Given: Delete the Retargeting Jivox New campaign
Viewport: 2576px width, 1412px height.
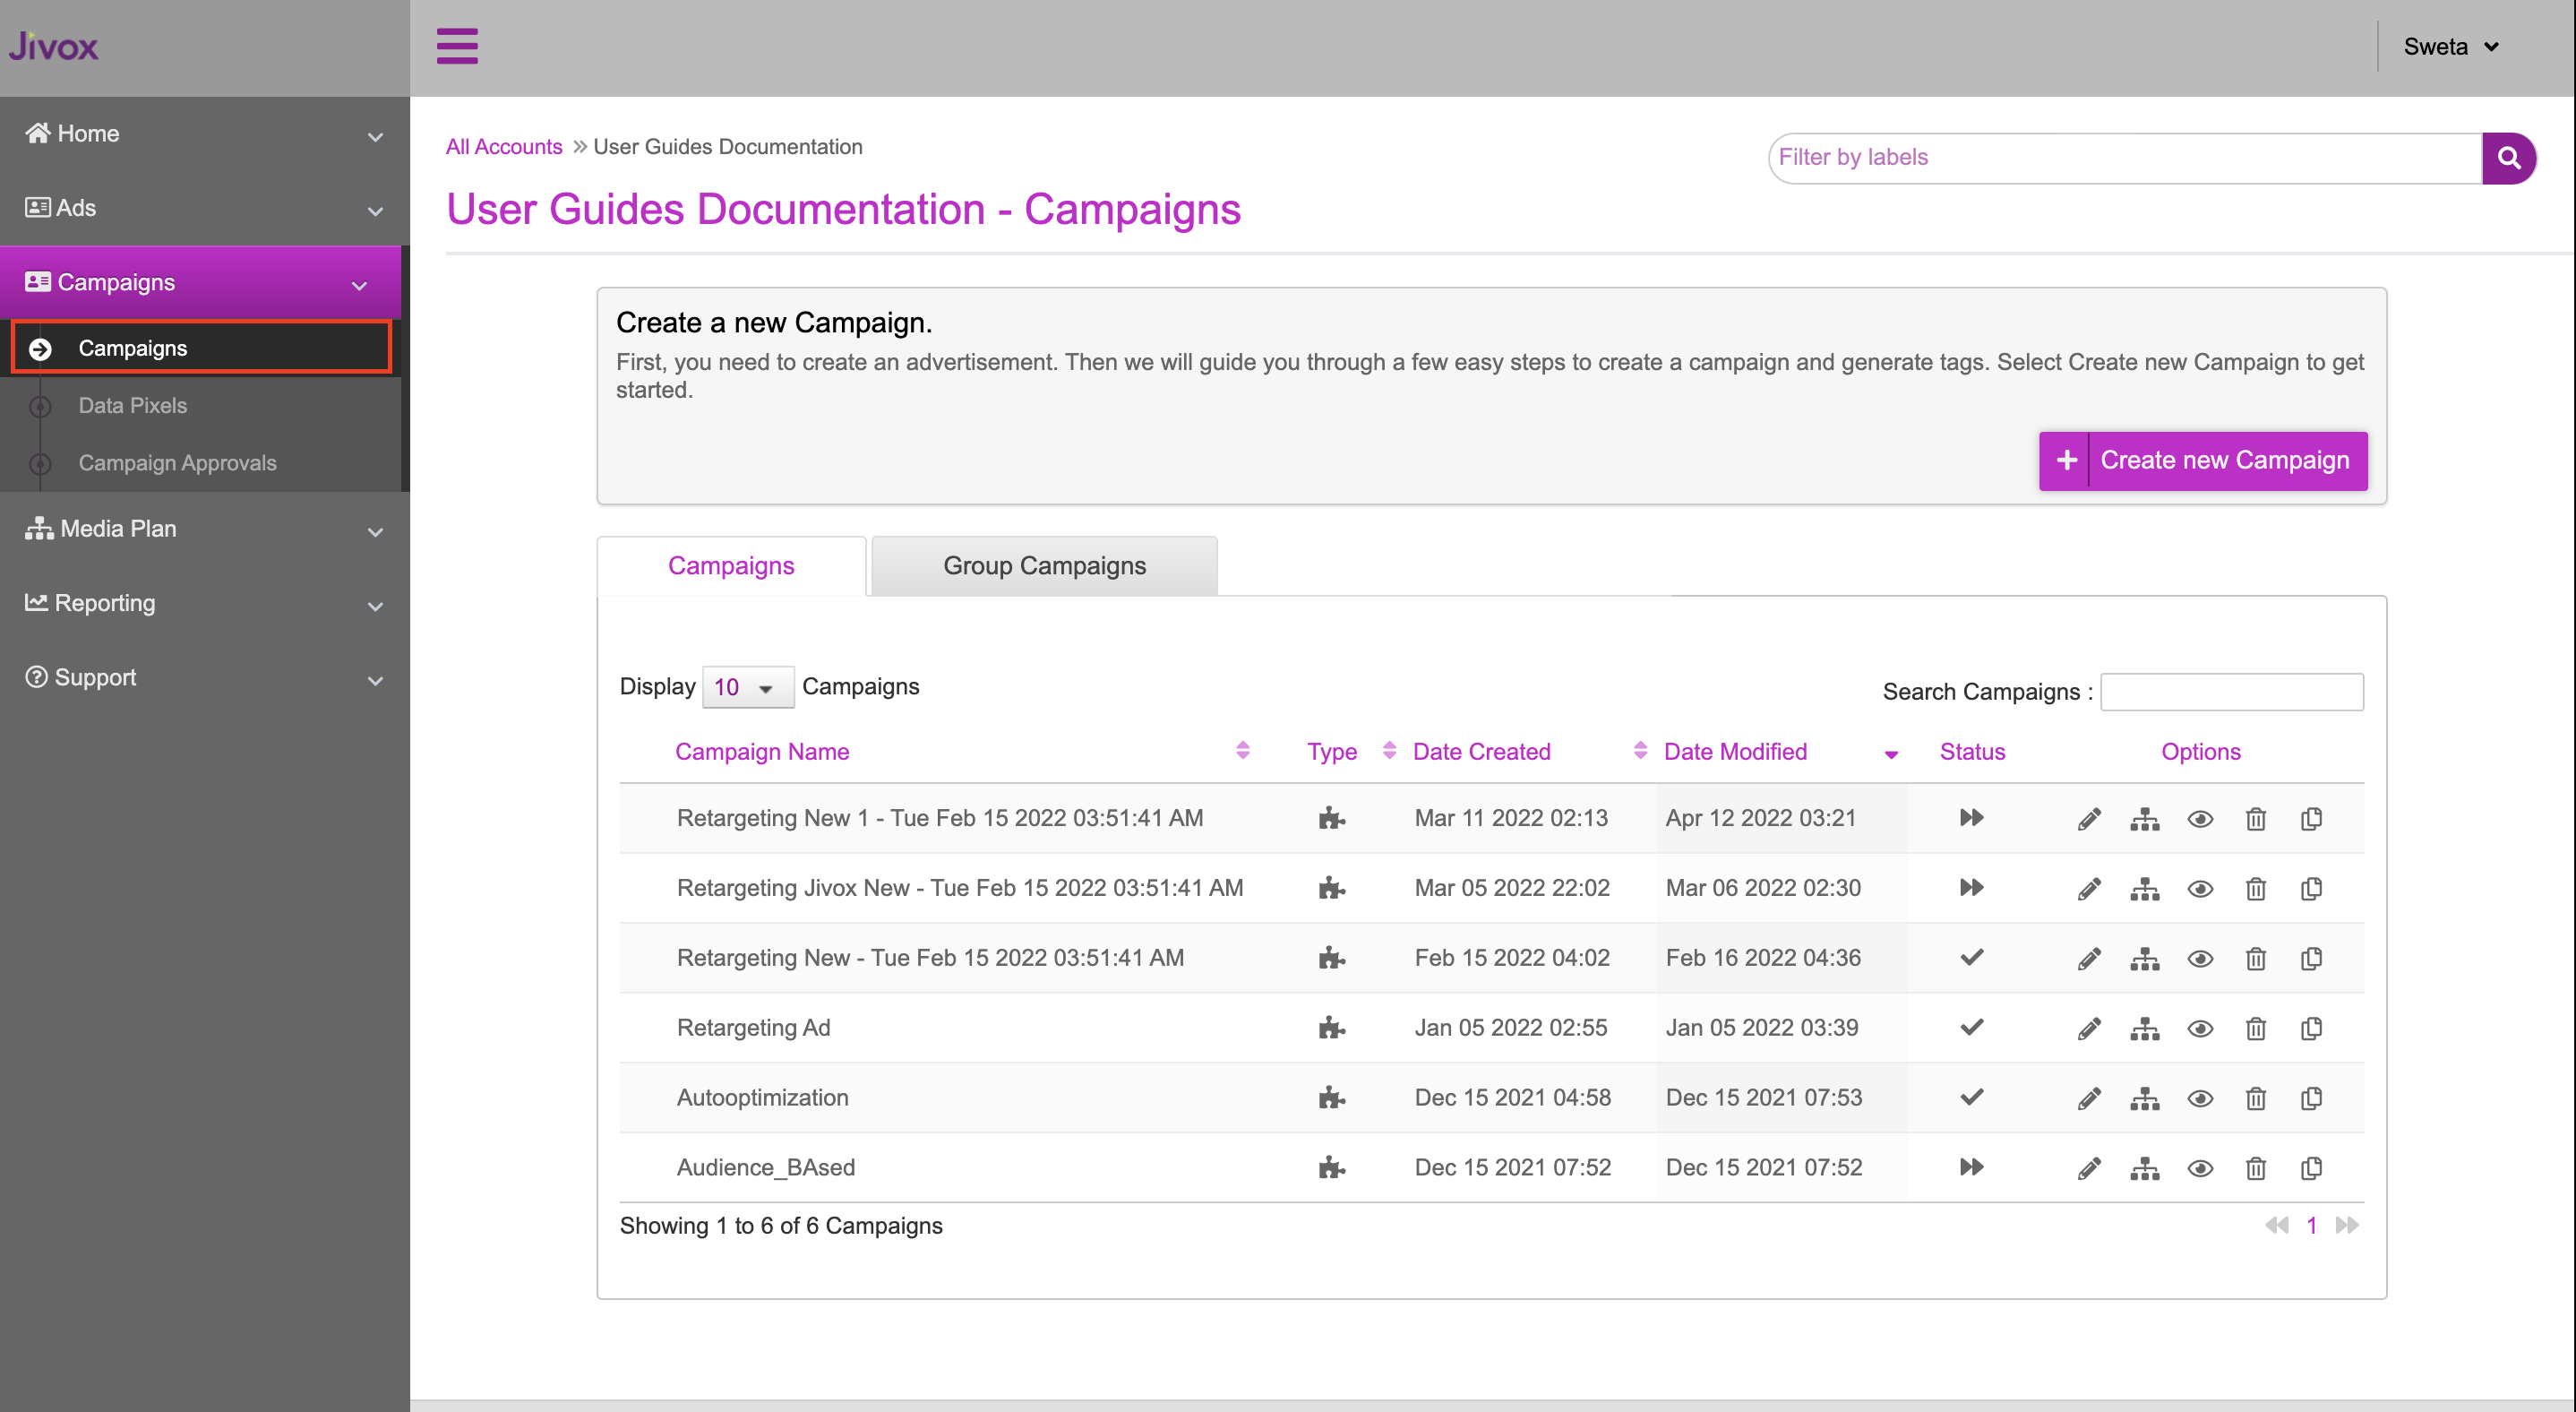Looking at the screenshot, I should pyautogui.click(x=2255, y=889).
